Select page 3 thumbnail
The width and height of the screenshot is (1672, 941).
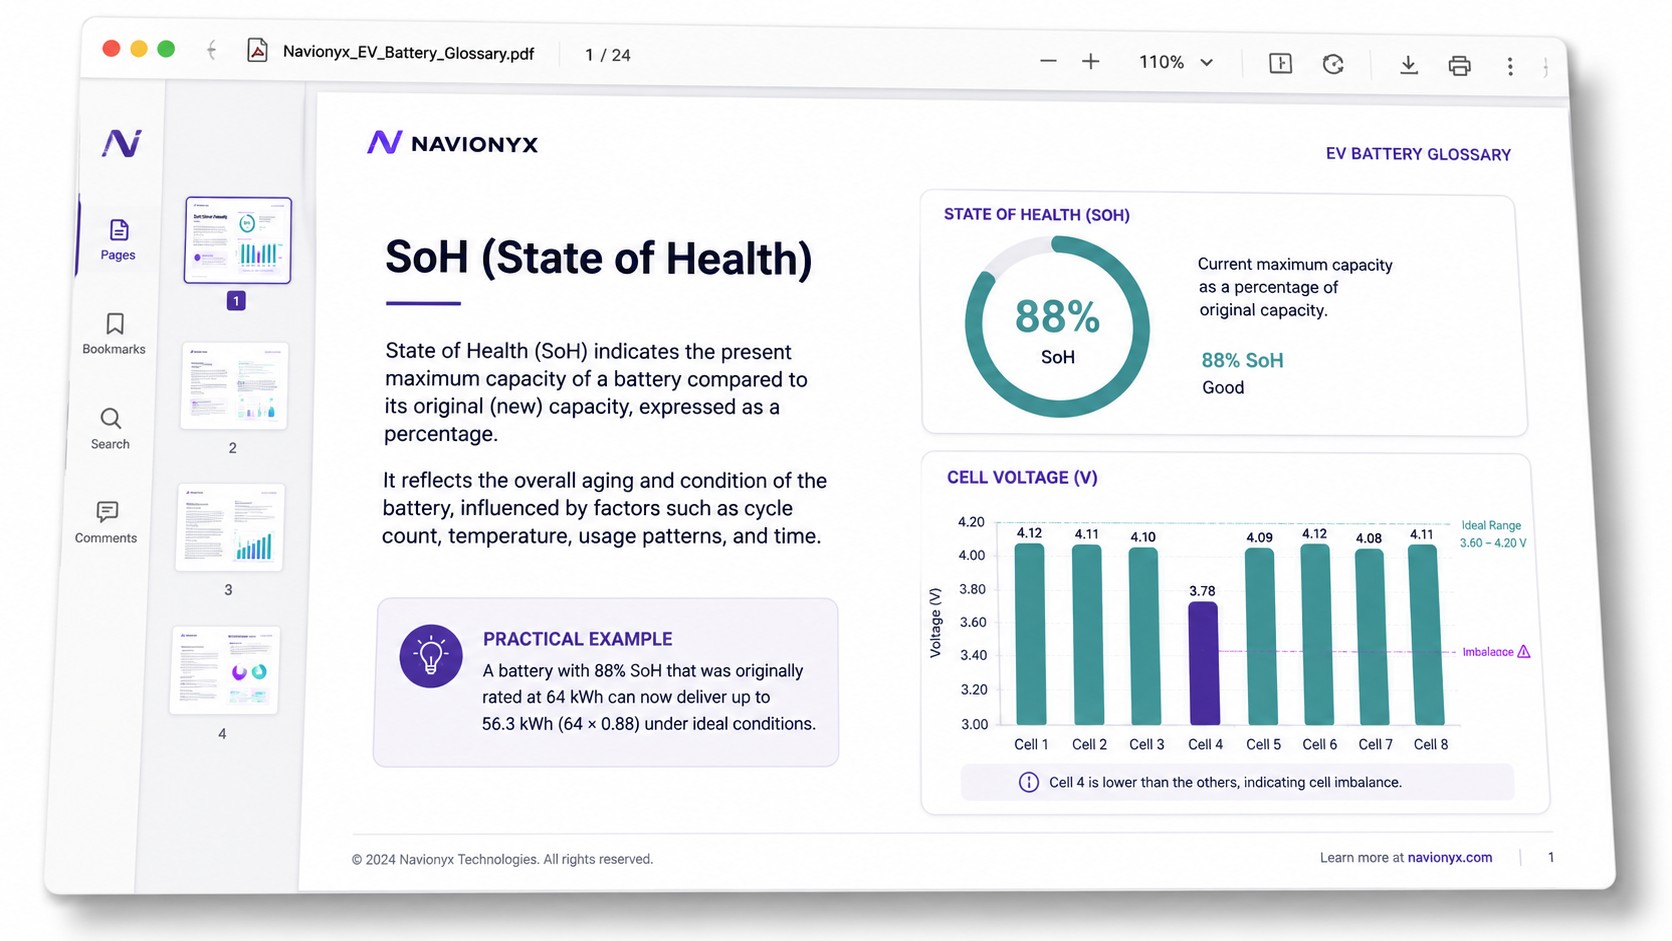(230, 528)
